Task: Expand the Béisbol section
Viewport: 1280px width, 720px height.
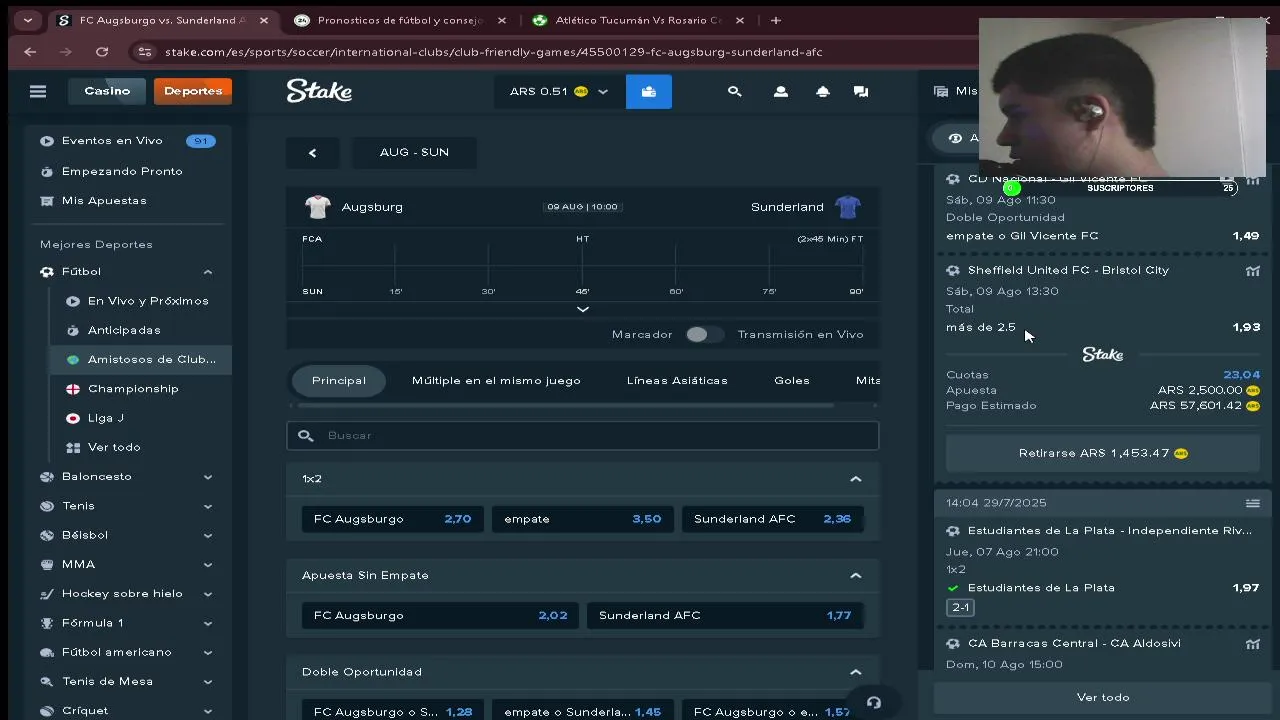Action: (208, 535)
